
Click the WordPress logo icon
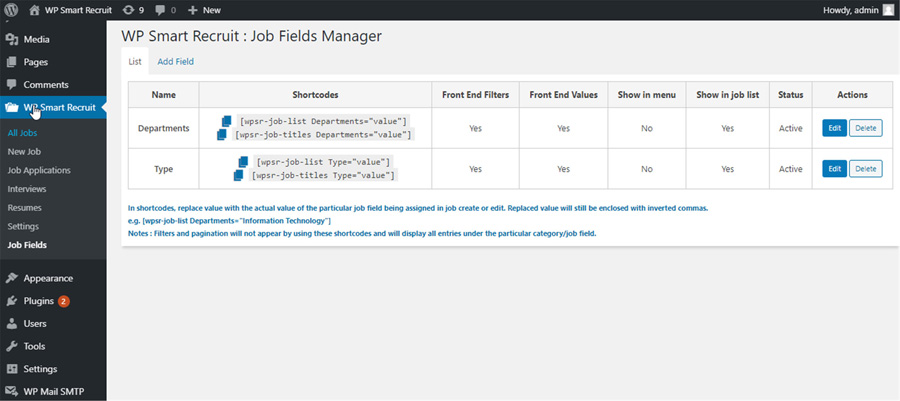[x=12, y=9]
